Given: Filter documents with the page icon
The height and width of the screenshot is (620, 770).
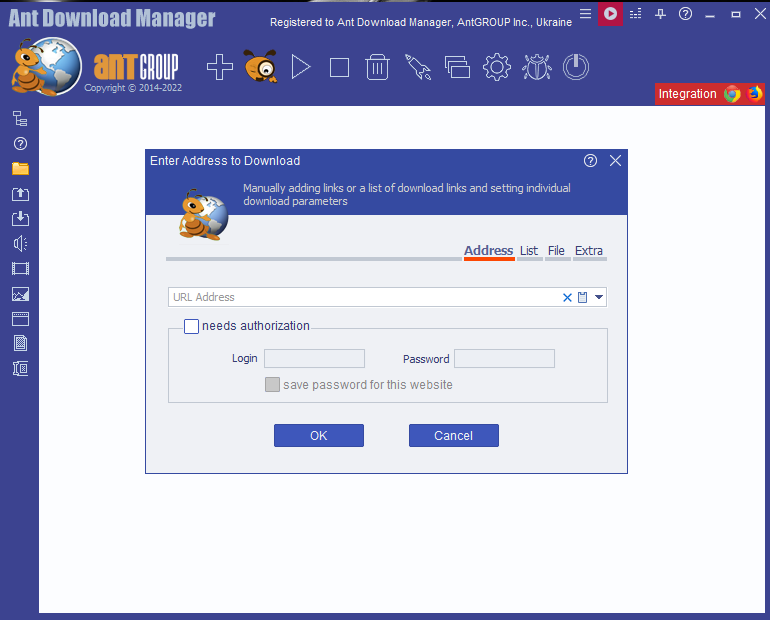Looking at the screenshot, I should point(20,343).
